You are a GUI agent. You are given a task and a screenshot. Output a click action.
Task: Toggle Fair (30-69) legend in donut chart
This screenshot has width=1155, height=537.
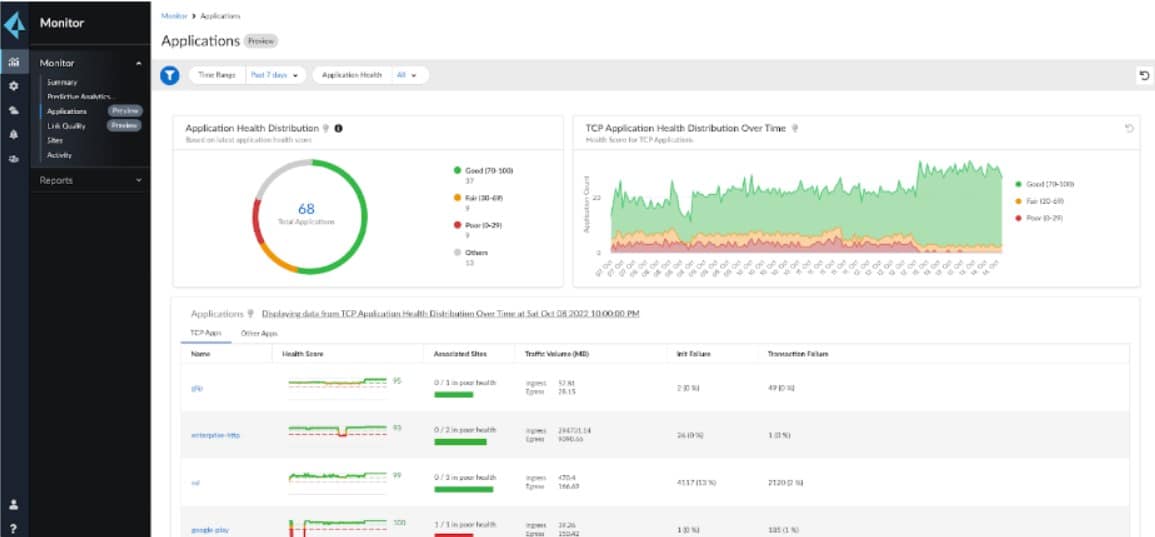tap(480, 197)
